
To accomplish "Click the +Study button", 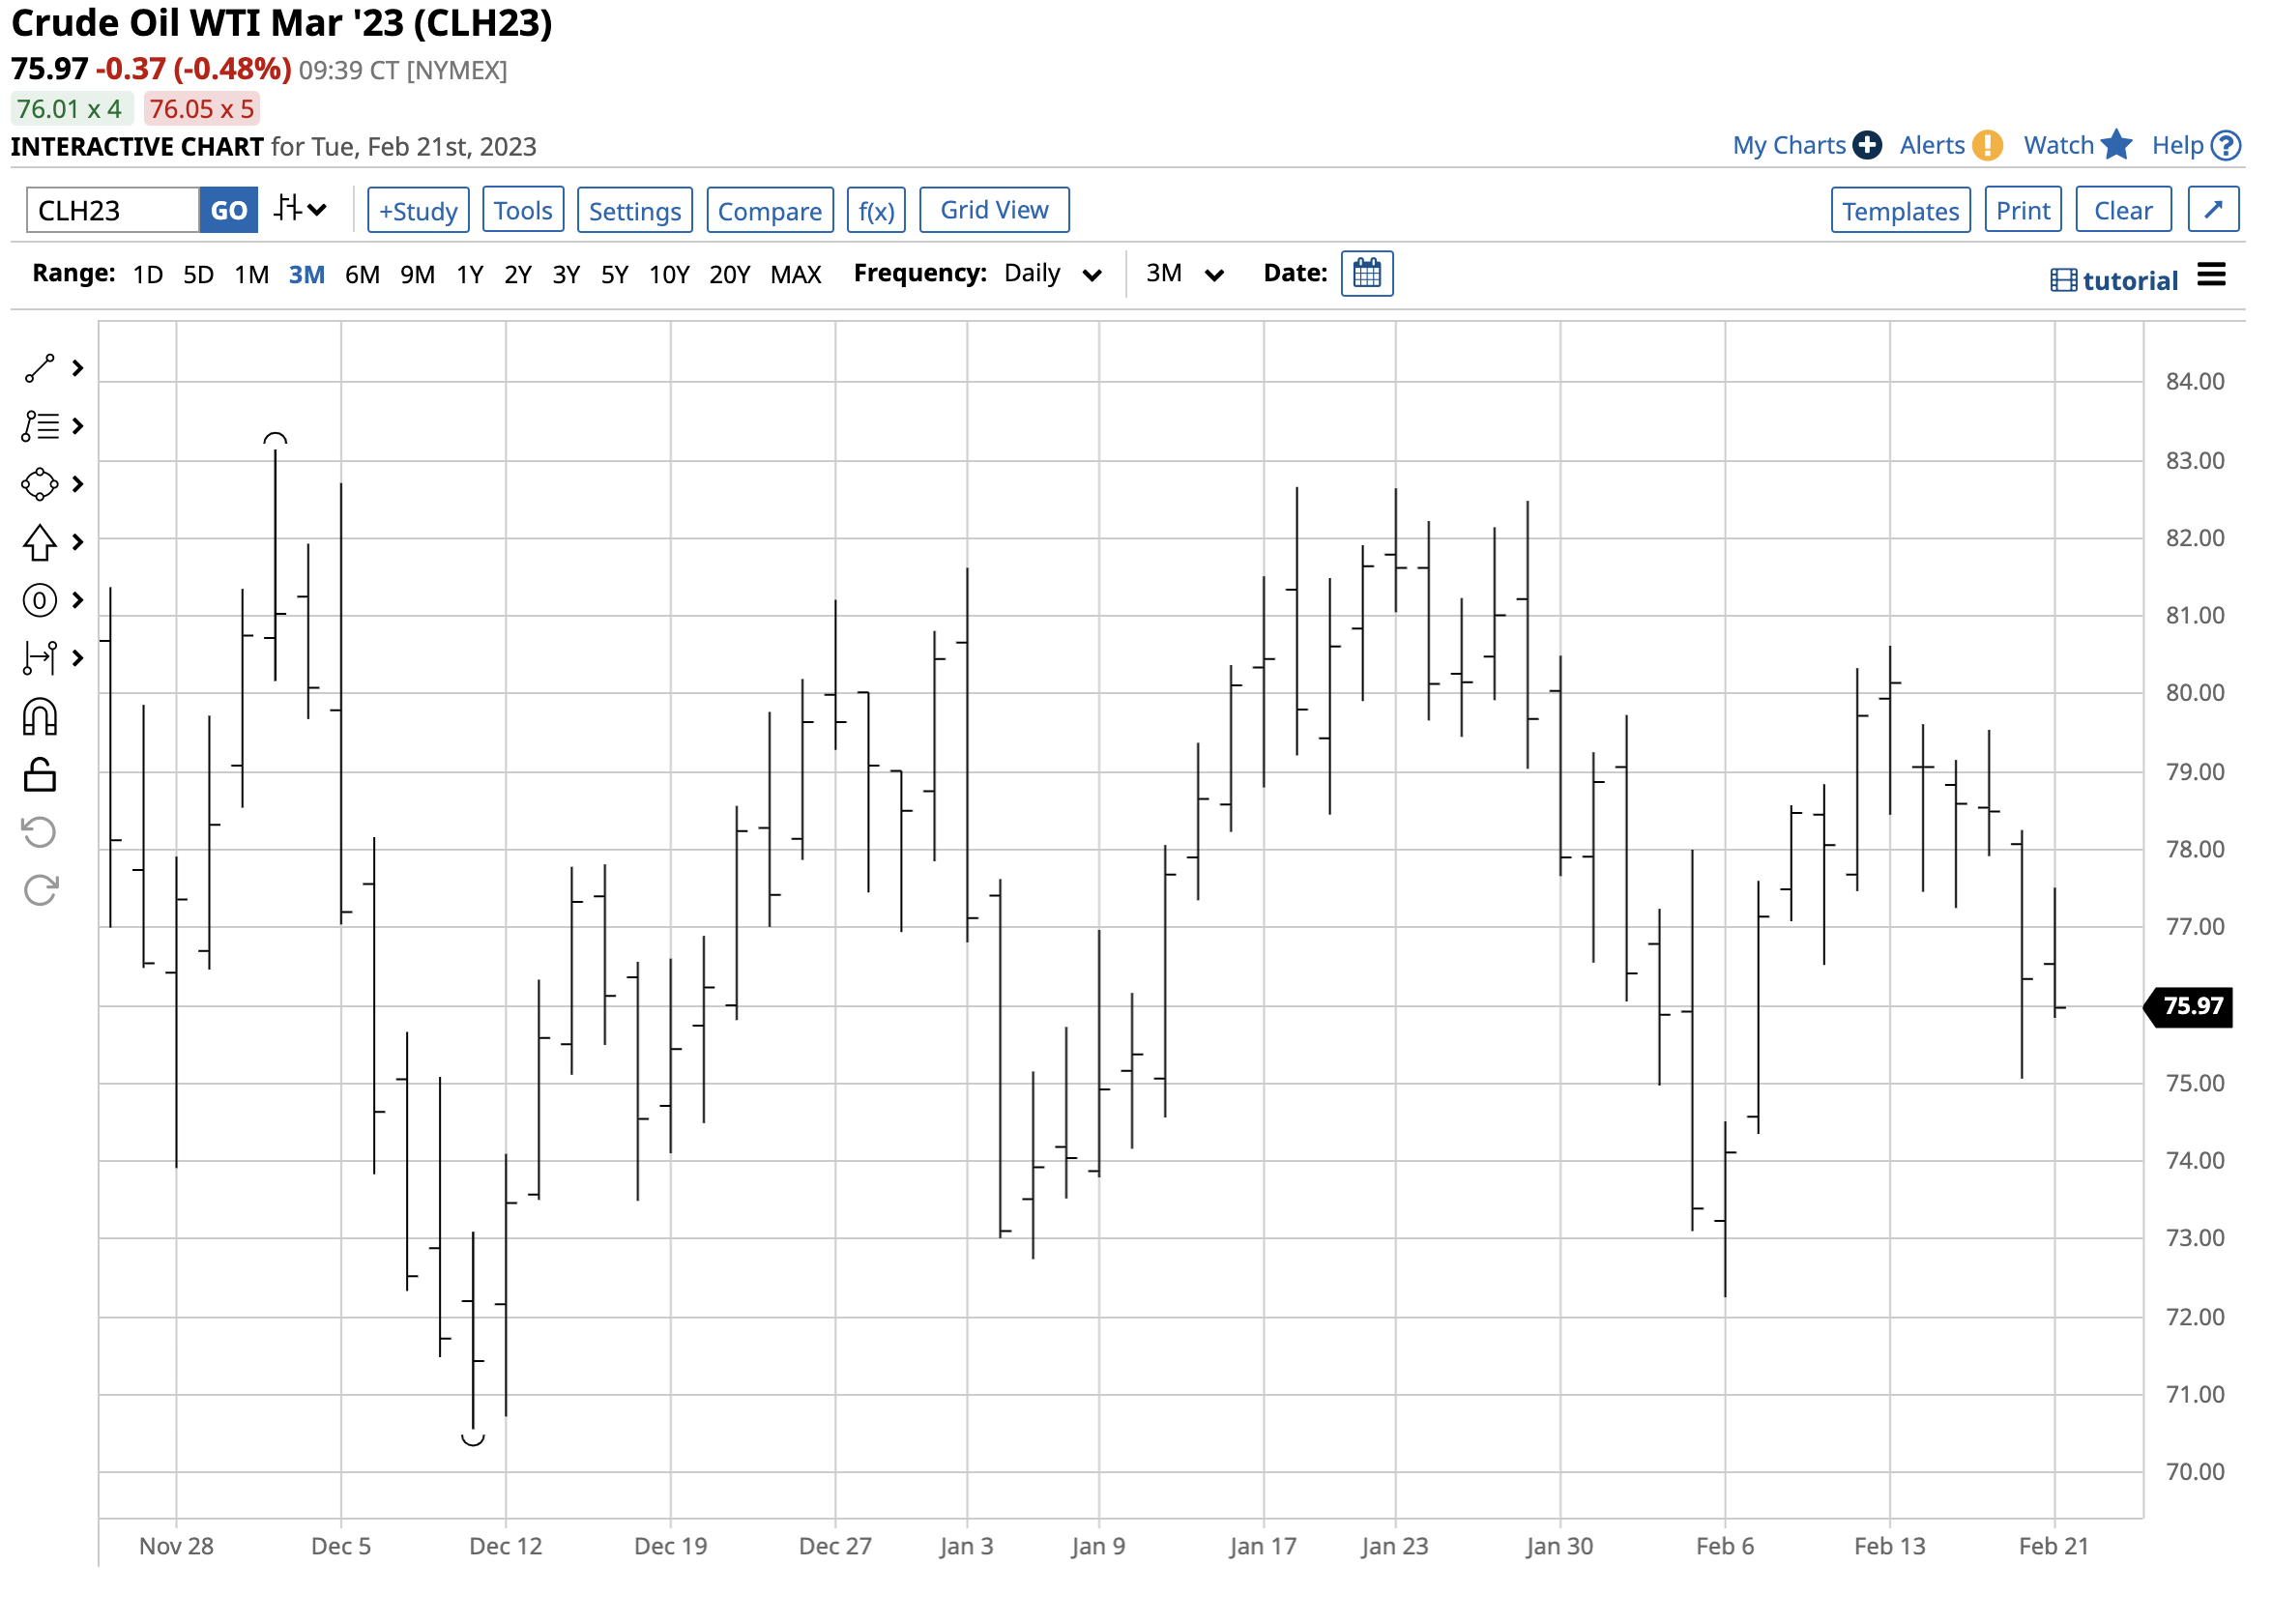I will (418, 211).
